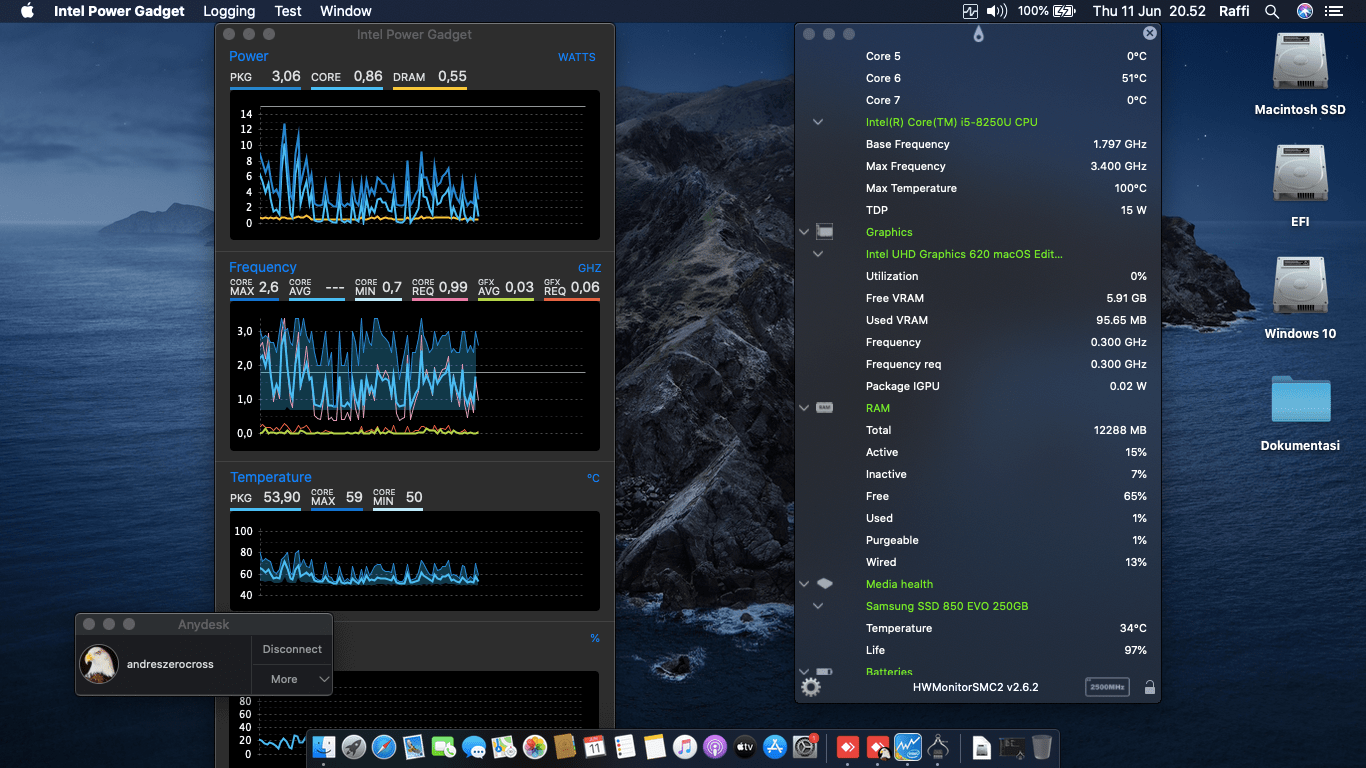The height and width of the screenshot is (768, 1366).
Task: Click the 2500MHz badge in HWMonitorSMC2
Action: pos(1107,687)
